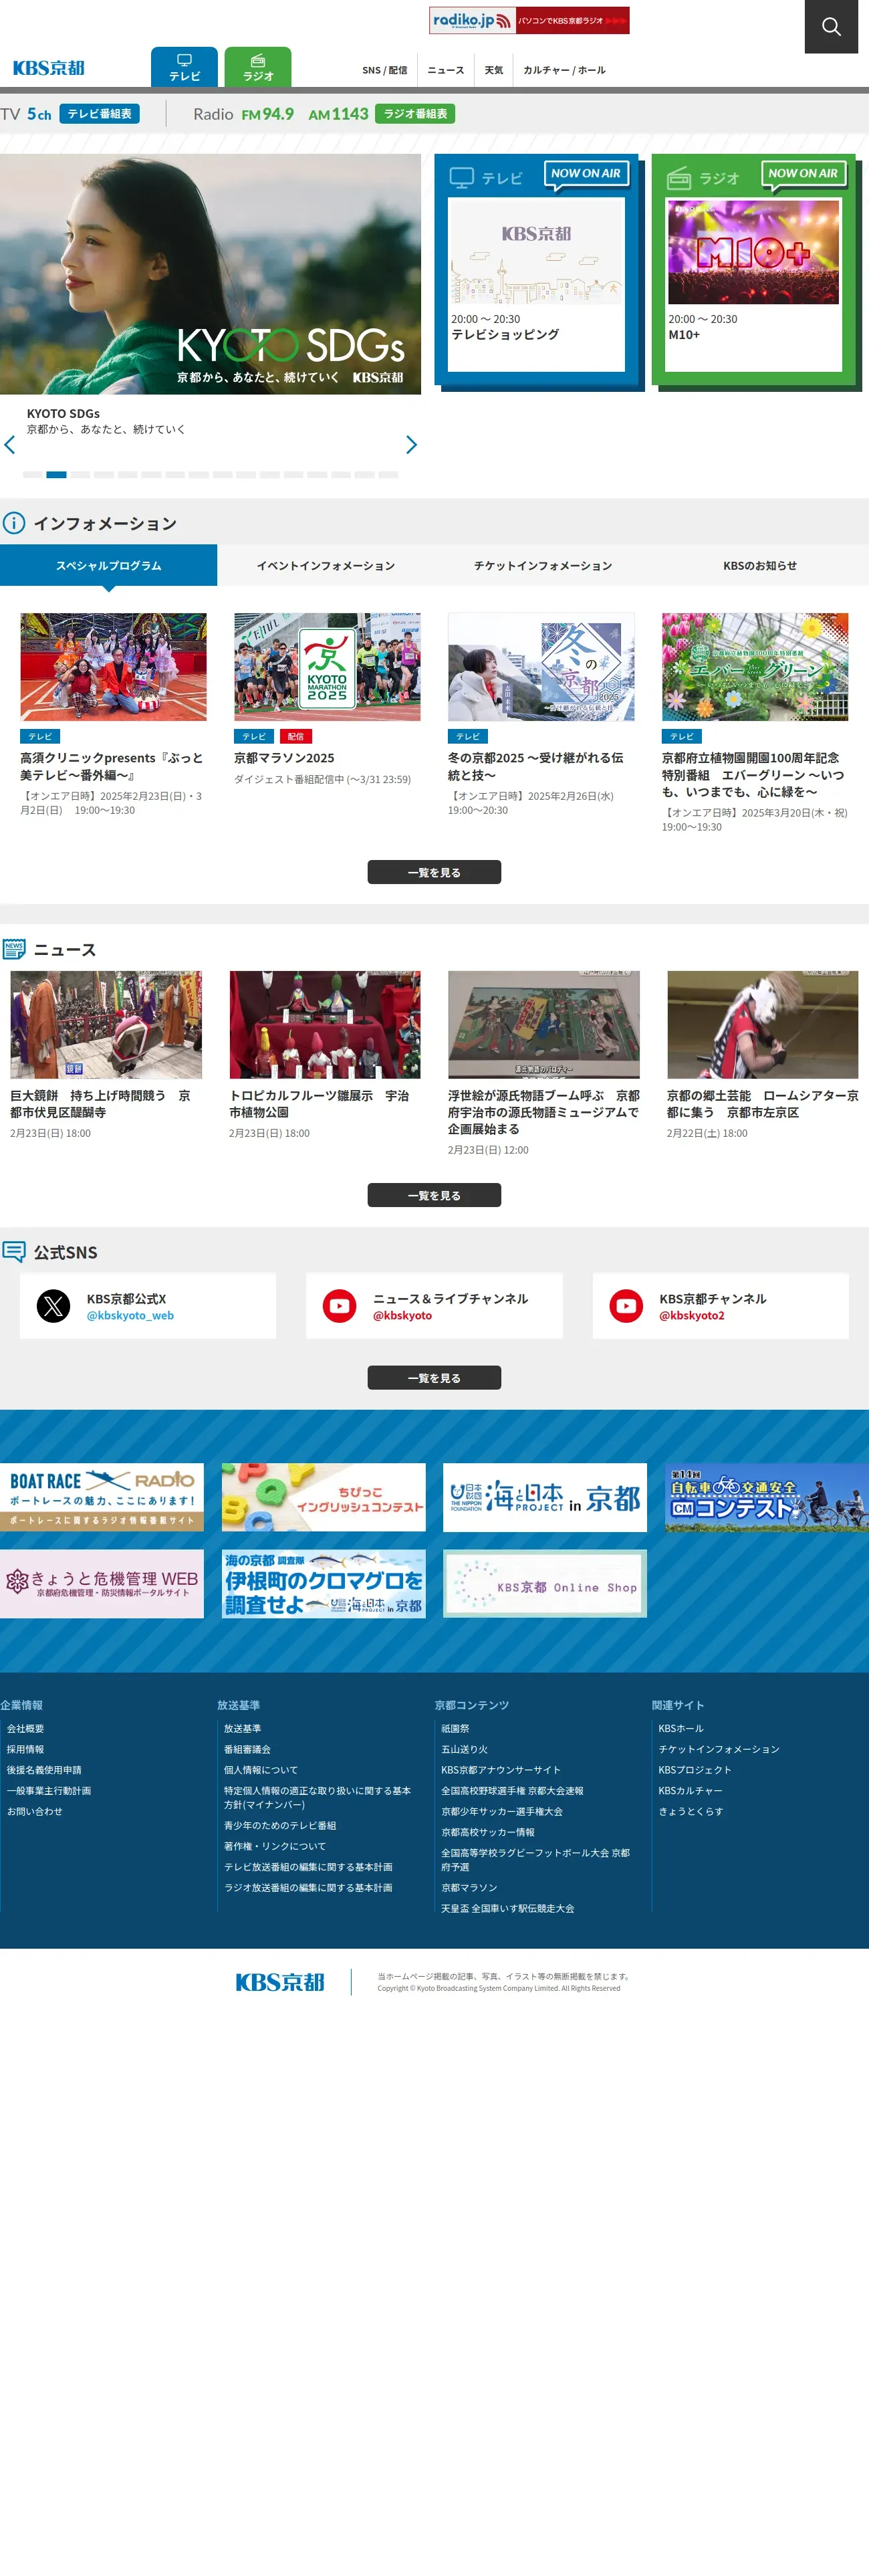Open 番組審議会 footer link

click(x=247, y=1749)
